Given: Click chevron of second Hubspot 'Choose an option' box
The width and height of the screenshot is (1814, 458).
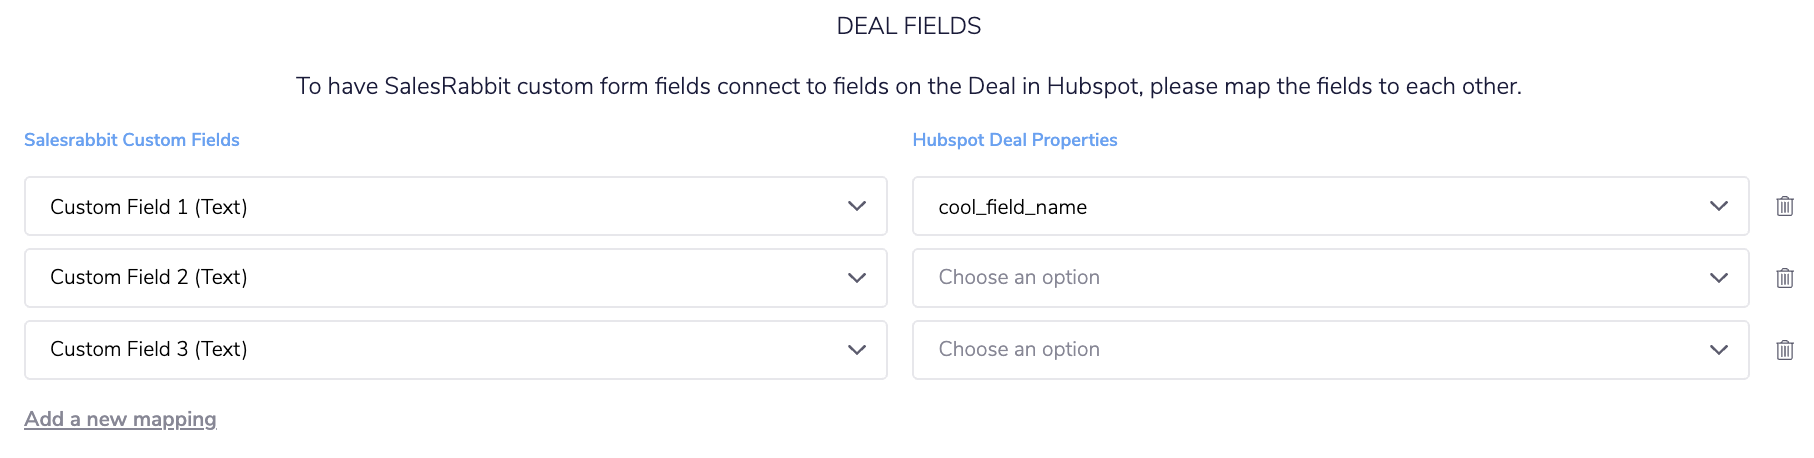Looking at the screenshot, I should tap(1719, 278).
